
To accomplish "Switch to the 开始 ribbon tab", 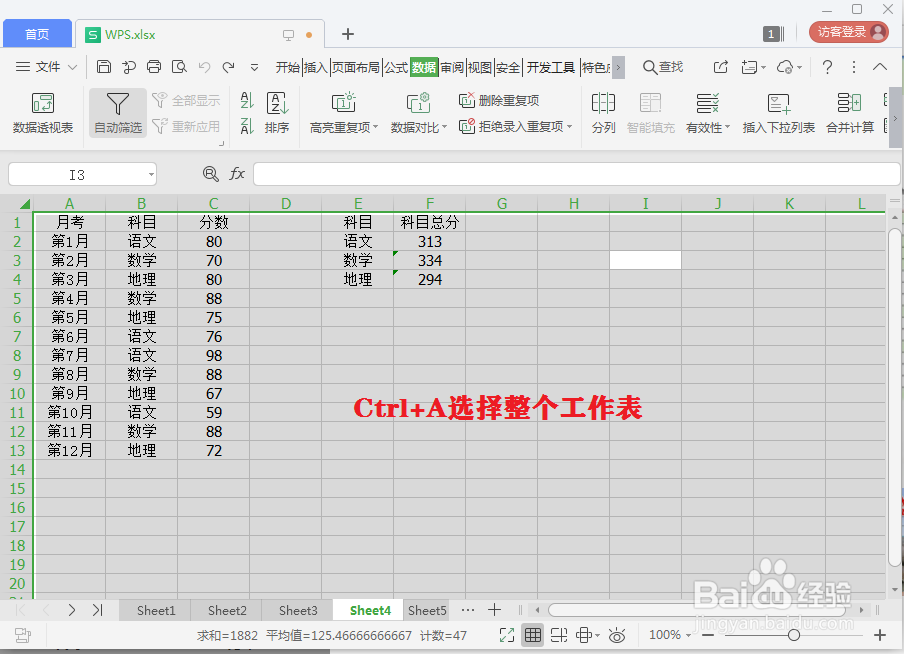I will coord(288,67).
